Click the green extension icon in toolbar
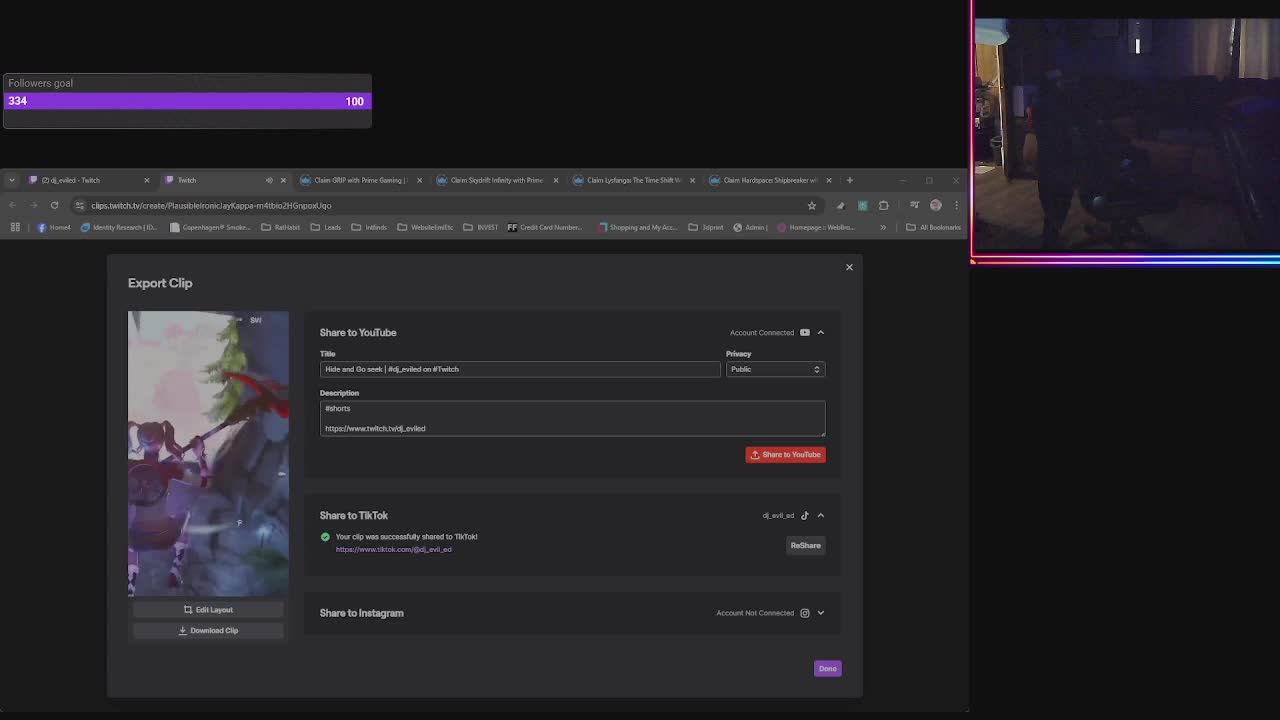This screenshot has width=1280, height=720. pos(863,205)
